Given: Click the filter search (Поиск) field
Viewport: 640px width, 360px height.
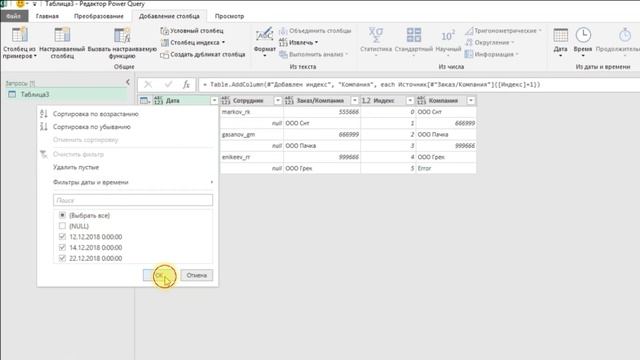Looking at the screenshot, I should click(x=133, y=200).
